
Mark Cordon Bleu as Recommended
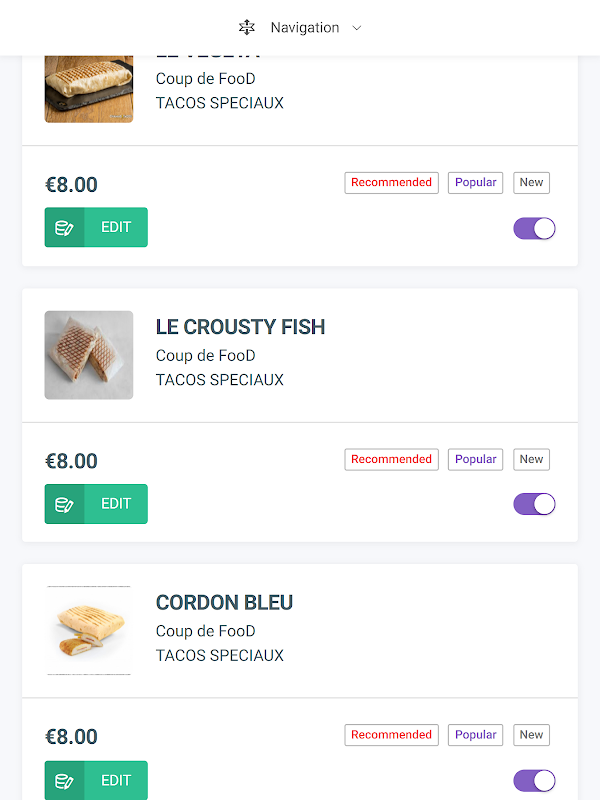(x=391, y=735)
